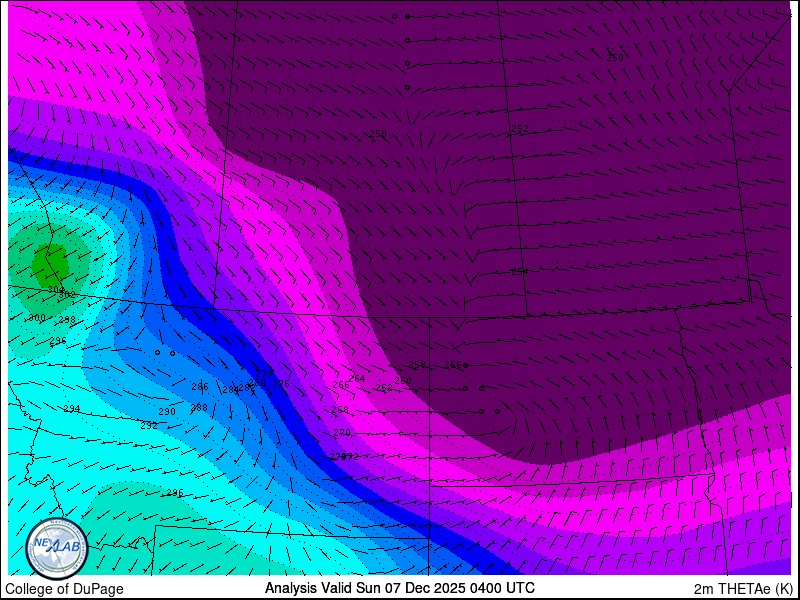The width and height of the screenshot is (800, 600).
Task: Click the 292 contour label
Action: 149,426
